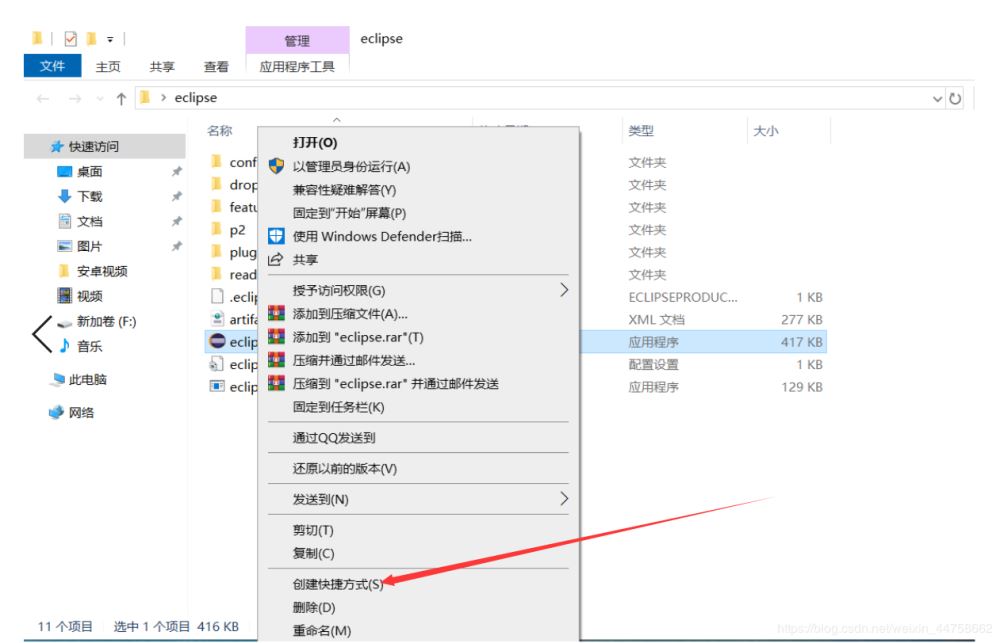1000x643 pixels.
Task: Open the address bar dropdown arrow
Action: click(x=936, y=97)
